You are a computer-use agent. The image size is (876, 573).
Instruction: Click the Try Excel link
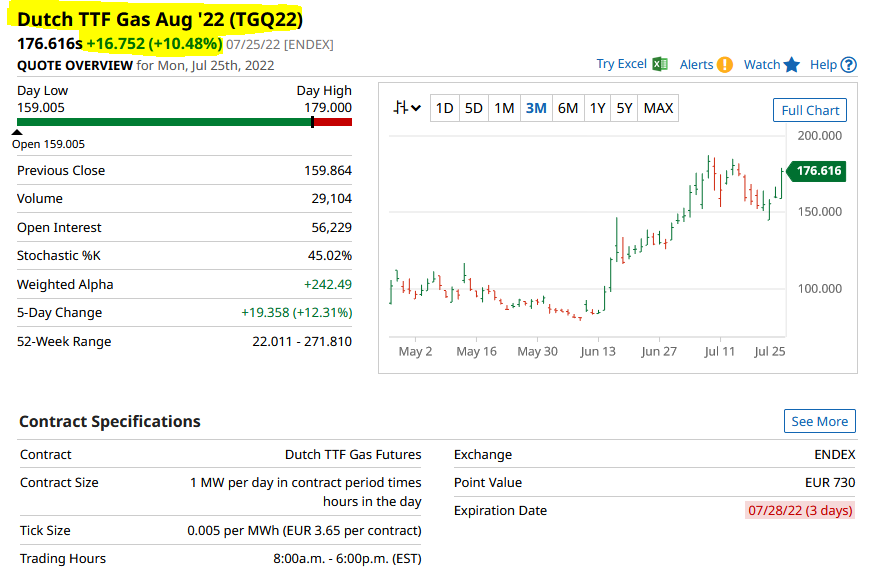tap(621, 64)
